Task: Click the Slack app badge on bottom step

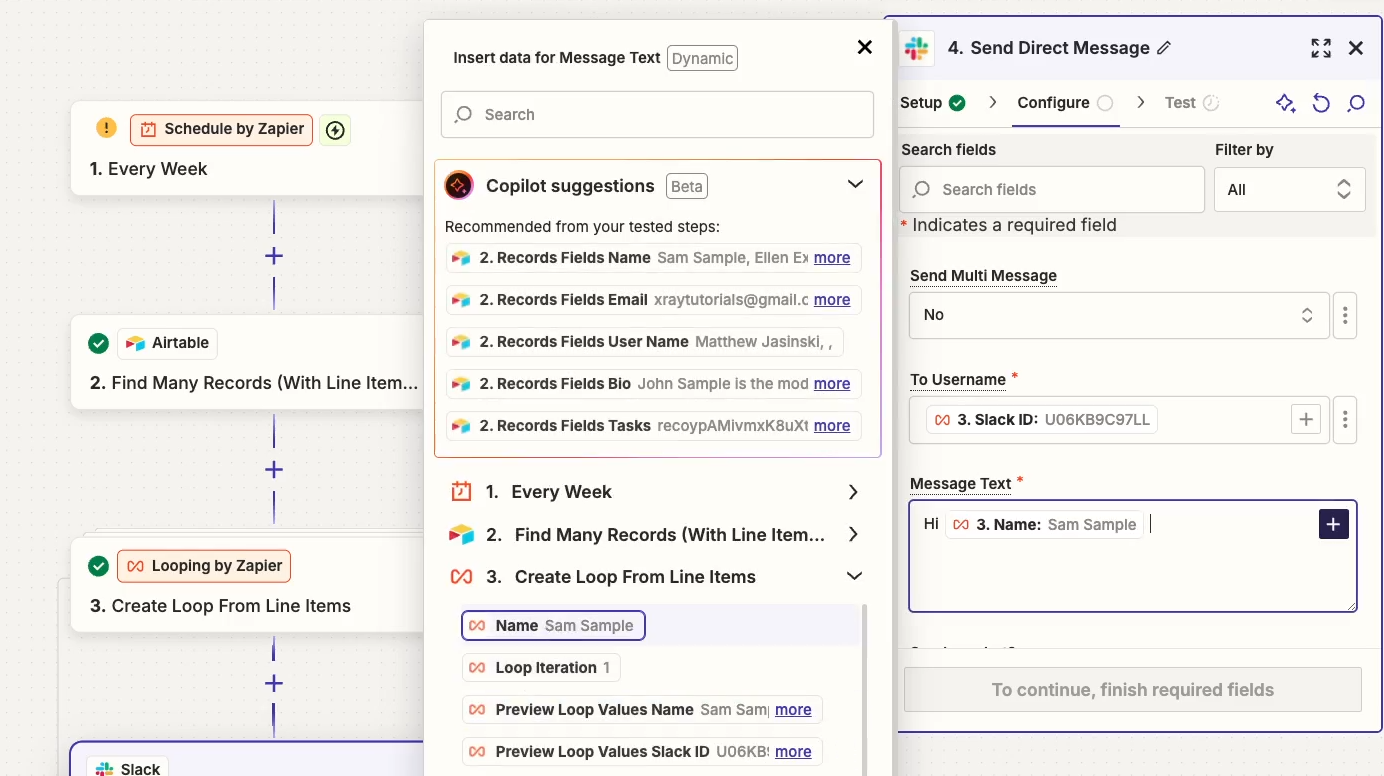Action: [129, 768]
